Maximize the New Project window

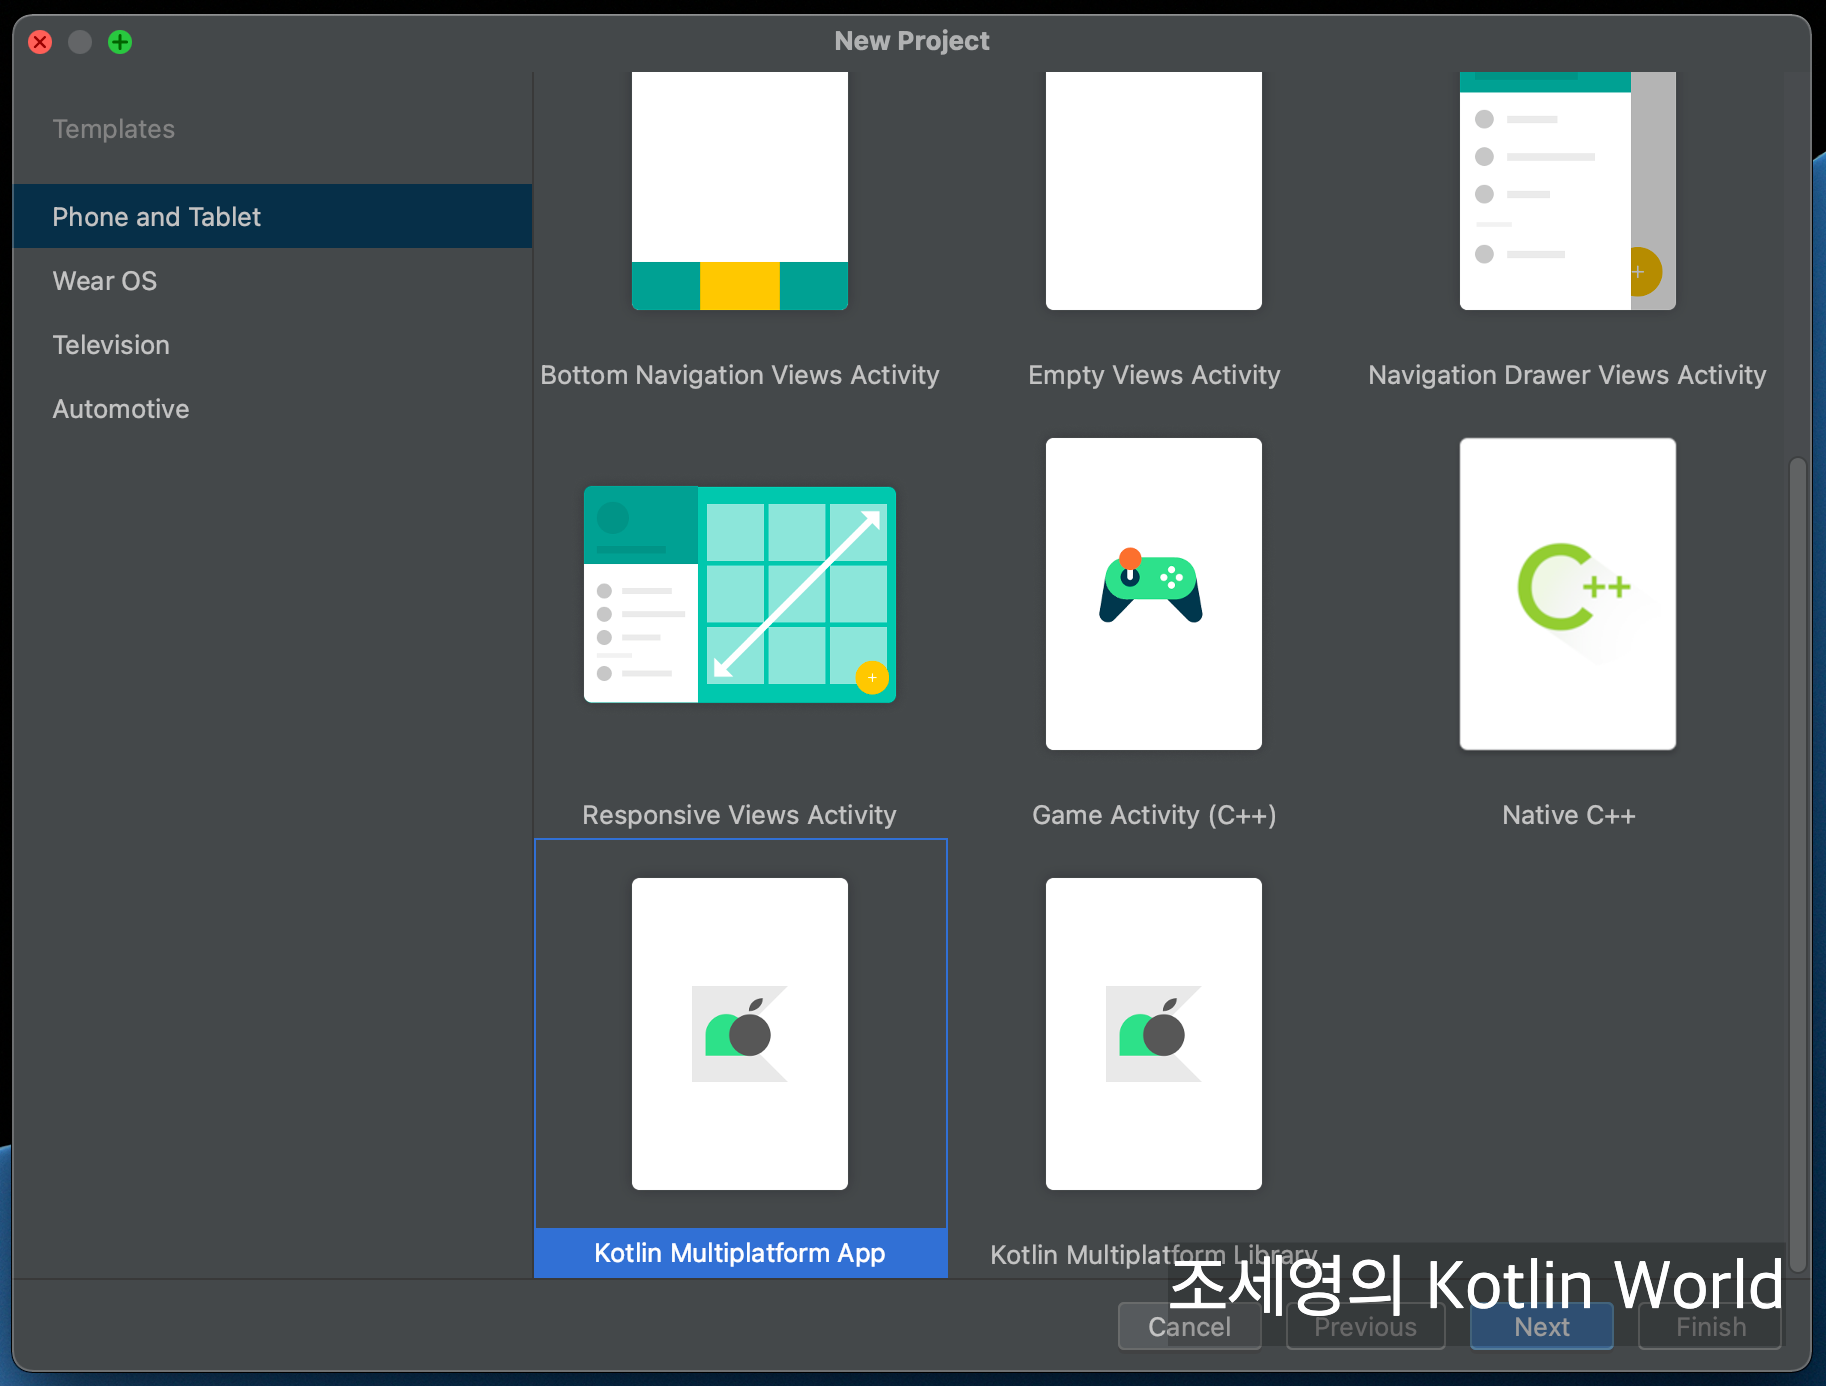pos(120,42)
